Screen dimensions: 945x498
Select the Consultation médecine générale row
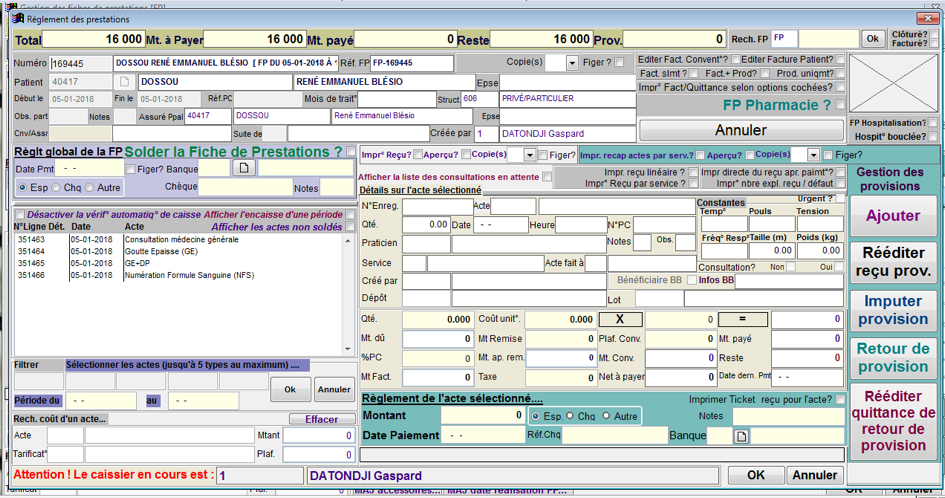tap(180, 240)
